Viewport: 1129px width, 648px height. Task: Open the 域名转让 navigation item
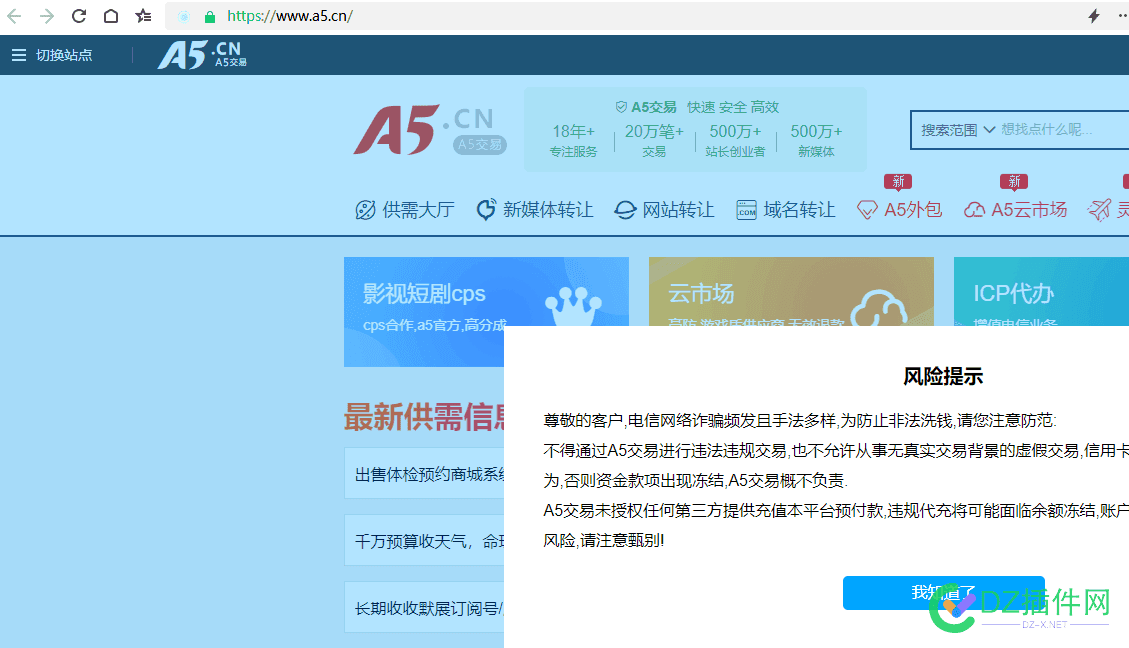tap(786, 210)
